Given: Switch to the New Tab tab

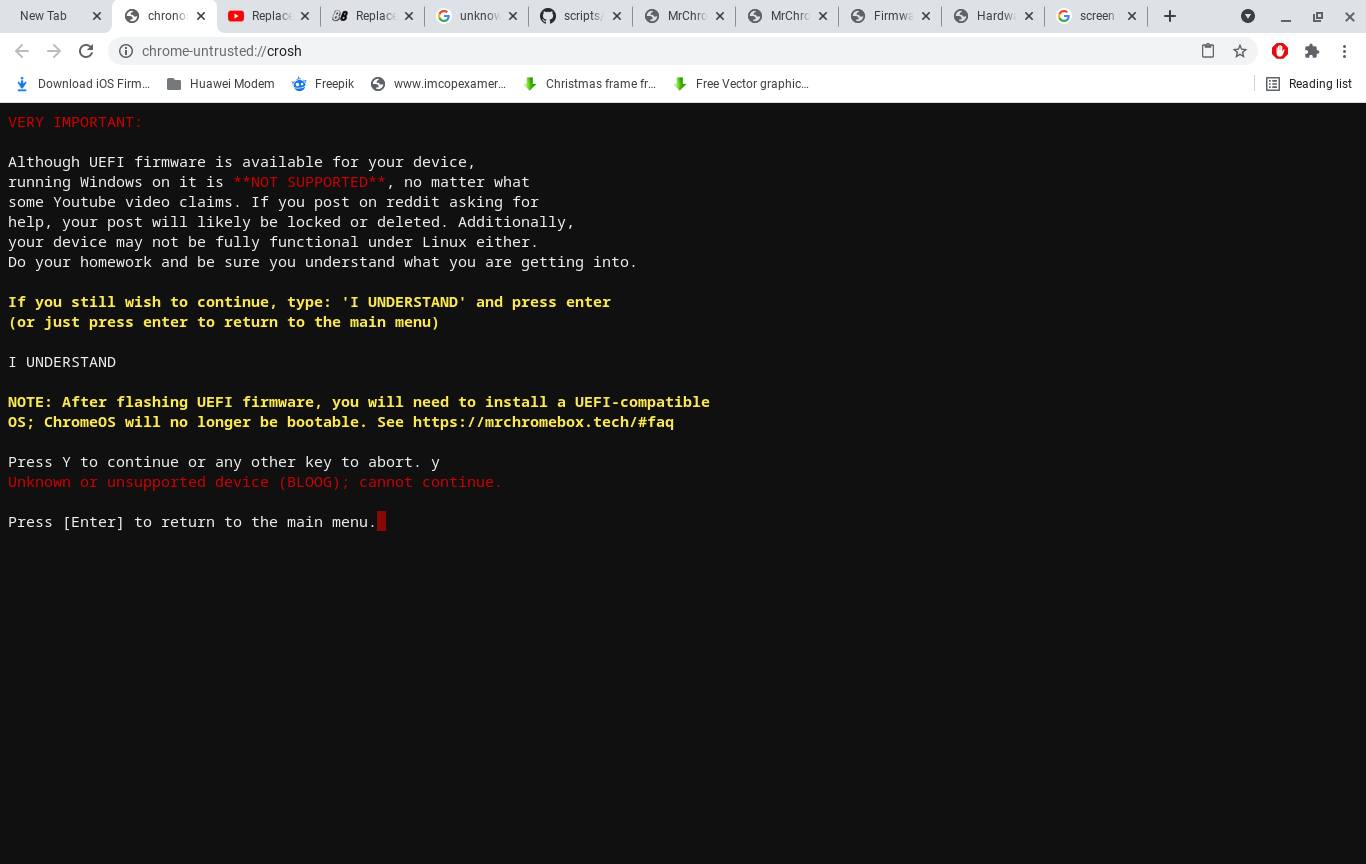Looking at the screenshot, I should pyautogui.click(x=56, y=16).
